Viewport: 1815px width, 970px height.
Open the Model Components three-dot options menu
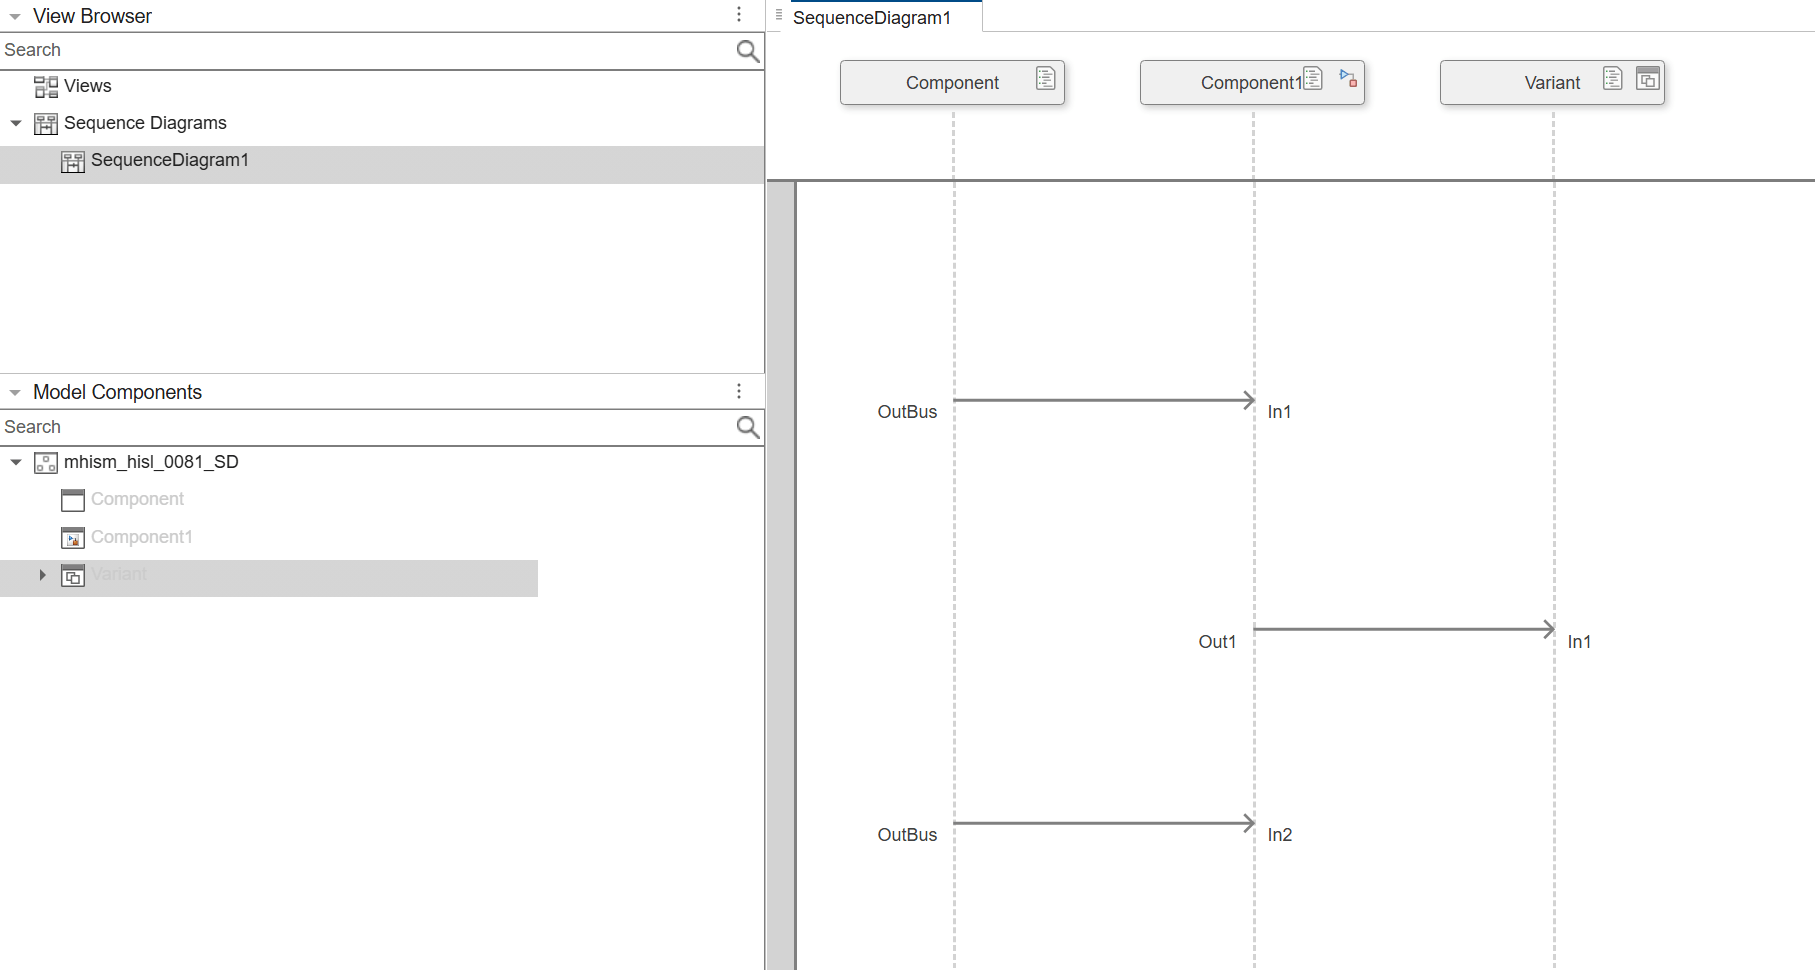tap(739, 391)
